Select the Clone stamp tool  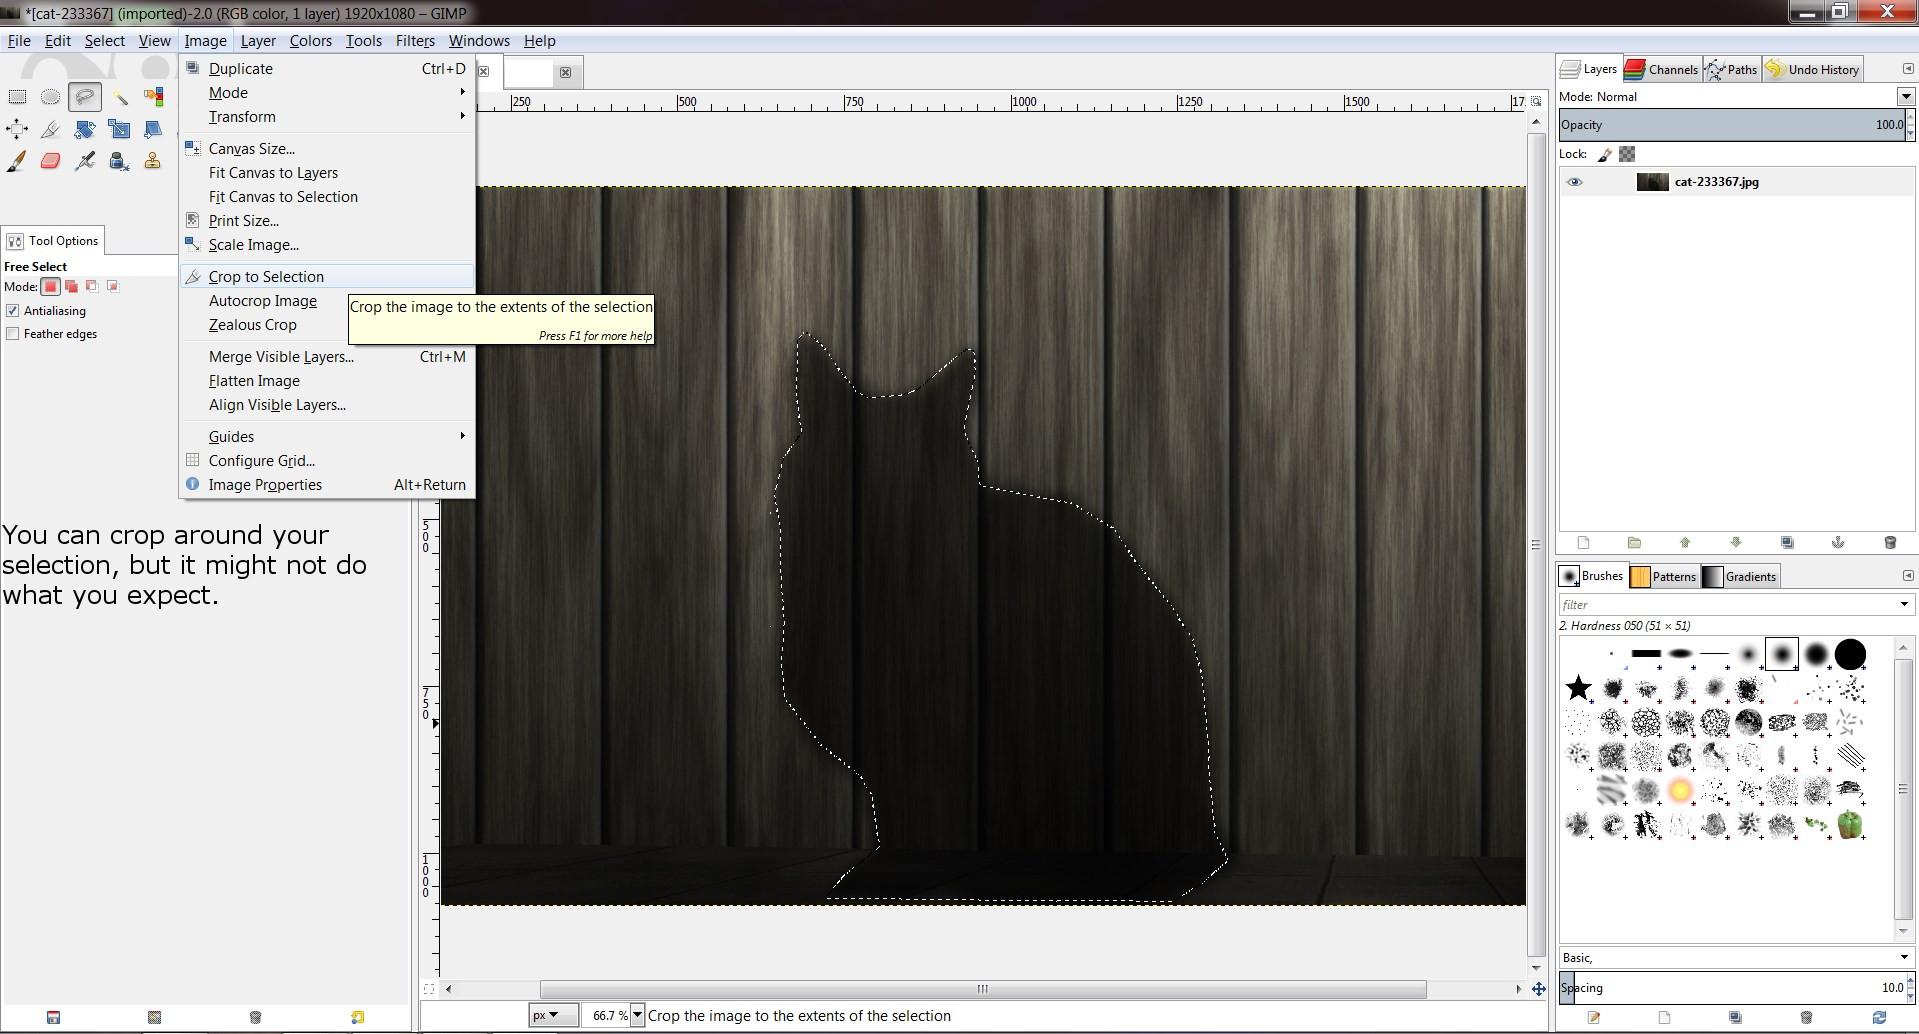click(153, 161)
